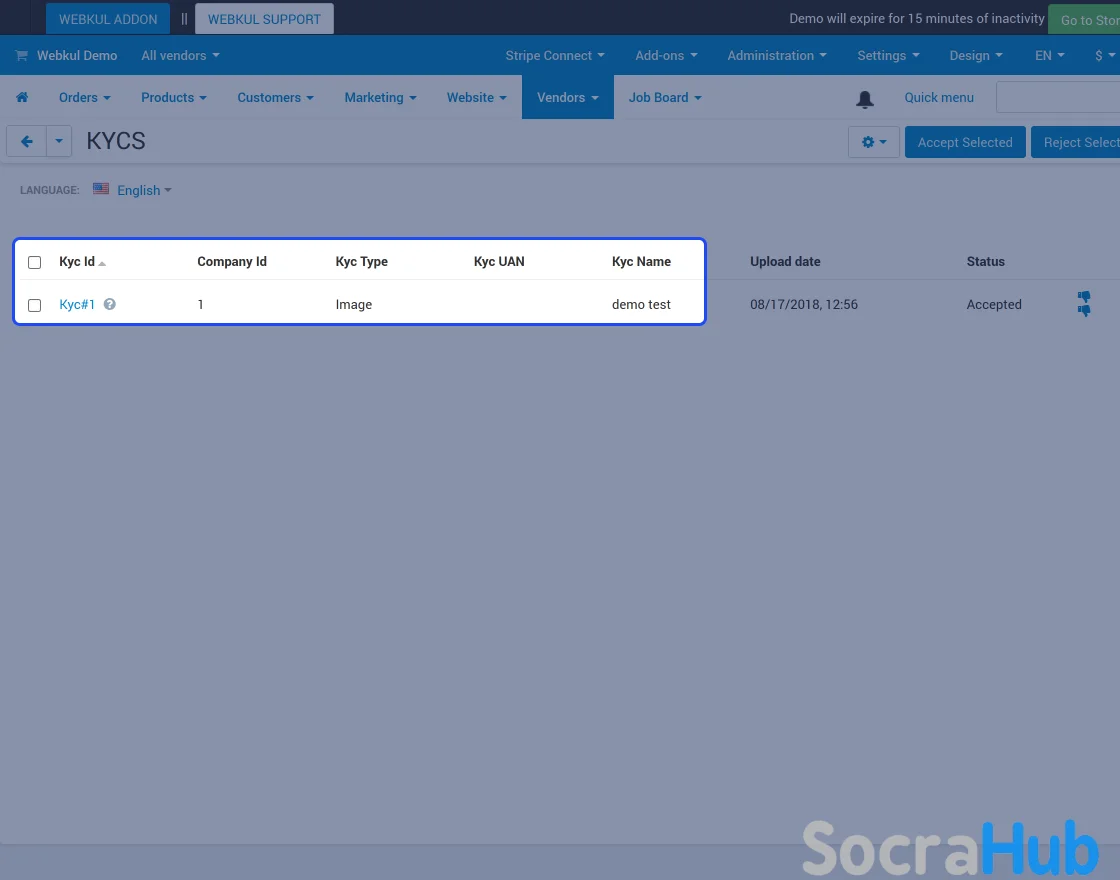Open the Kyc#1 link
The width and height of the screenshot is (1120, 880).
click(x=77, y=304)
